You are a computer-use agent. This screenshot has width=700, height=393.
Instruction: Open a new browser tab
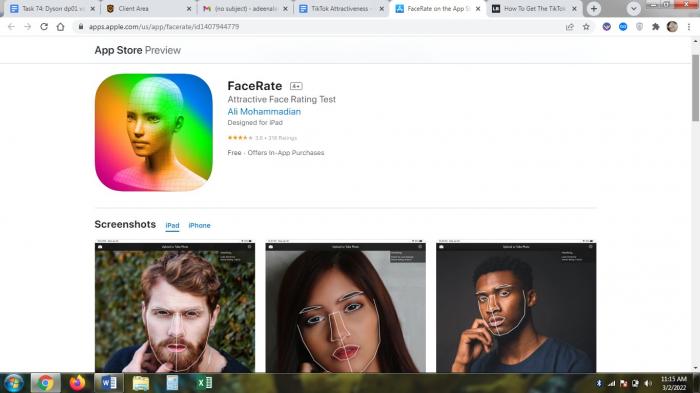[x=594, y=8]
